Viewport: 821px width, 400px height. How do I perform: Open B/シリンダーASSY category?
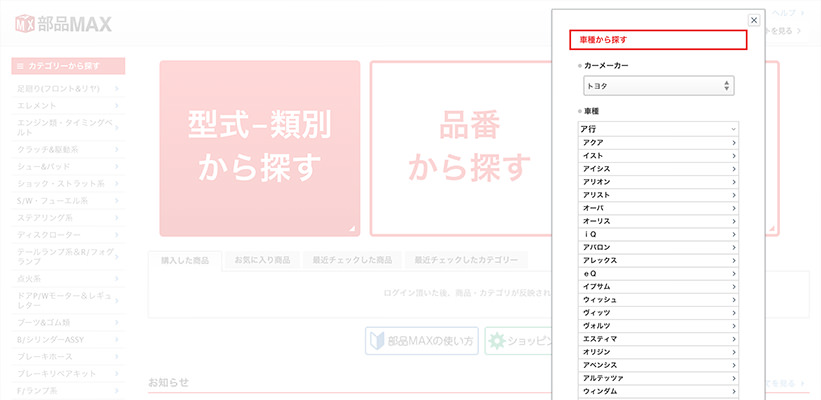click(x=68, y=340)
